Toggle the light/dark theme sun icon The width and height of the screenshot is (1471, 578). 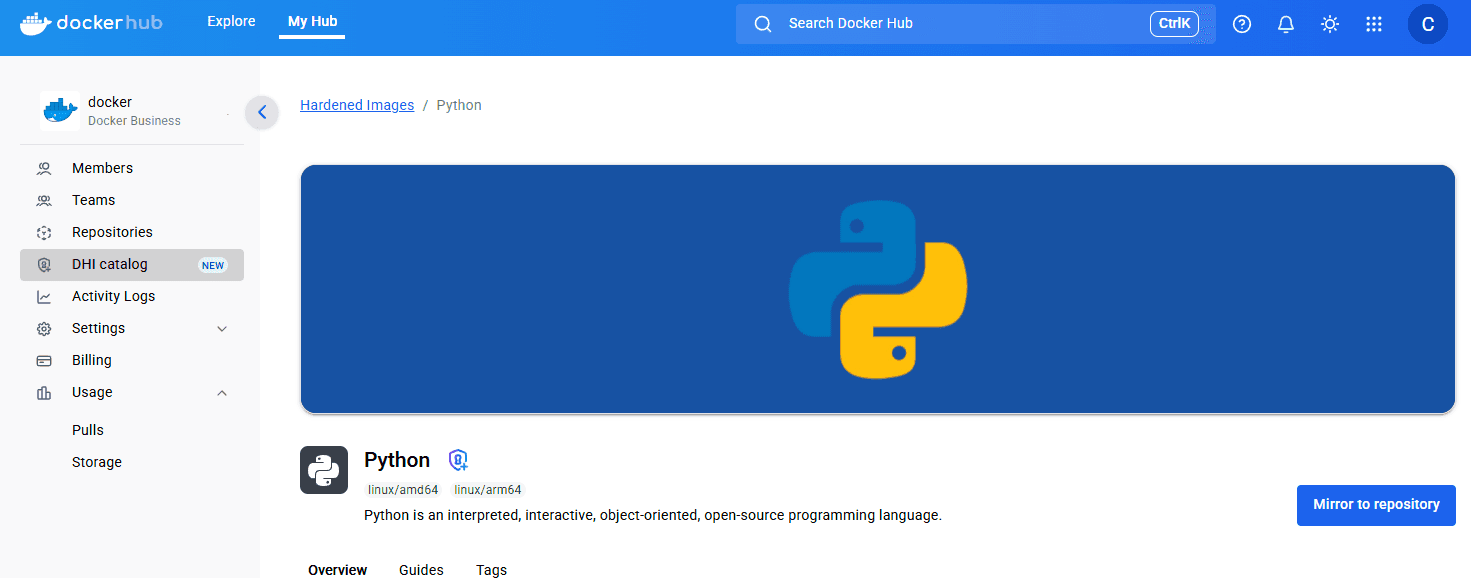(1330, 24)
